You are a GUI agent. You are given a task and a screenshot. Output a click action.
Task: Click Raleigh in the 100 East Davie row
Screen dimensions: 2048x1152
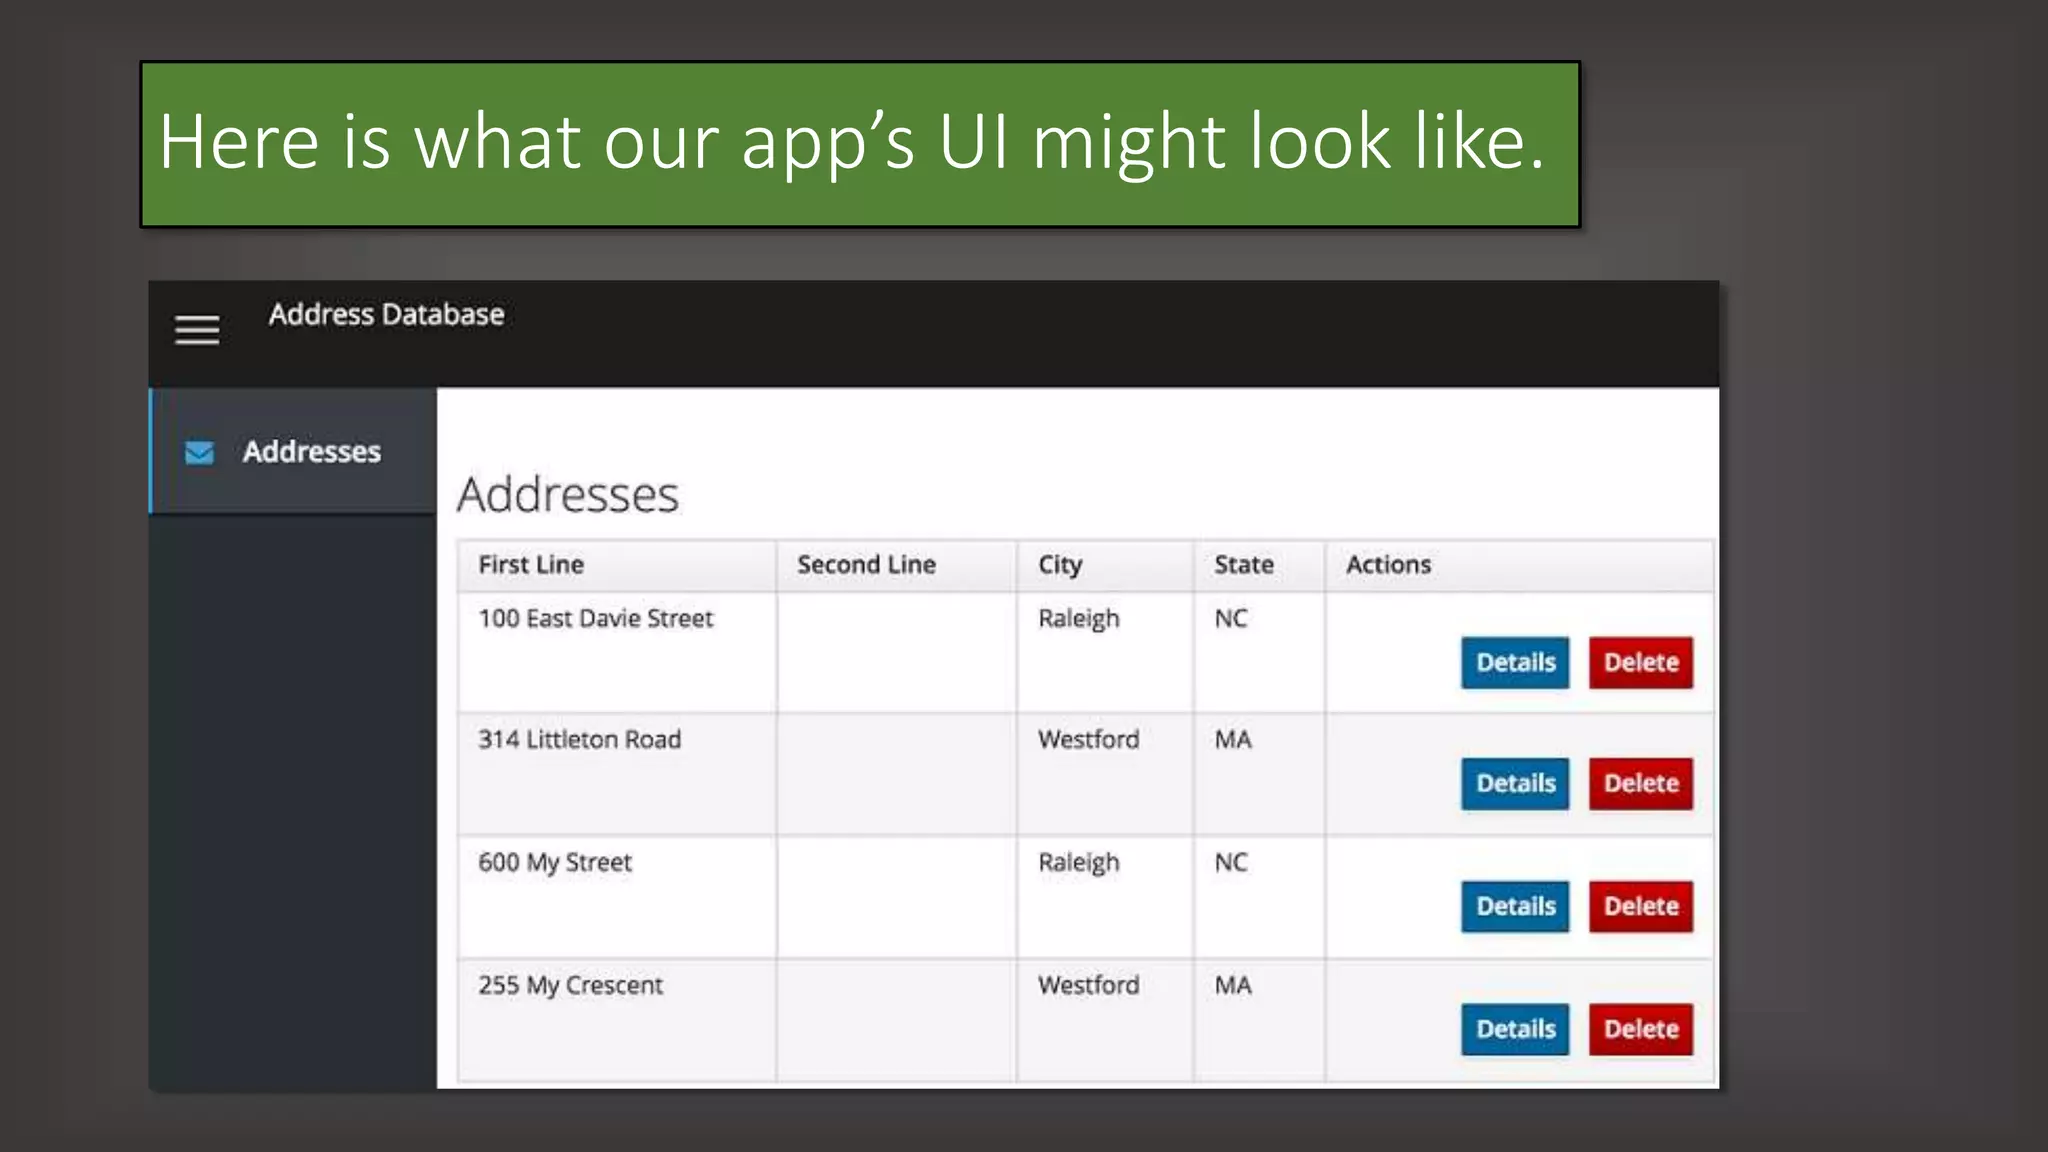(x=1079, y=620)
